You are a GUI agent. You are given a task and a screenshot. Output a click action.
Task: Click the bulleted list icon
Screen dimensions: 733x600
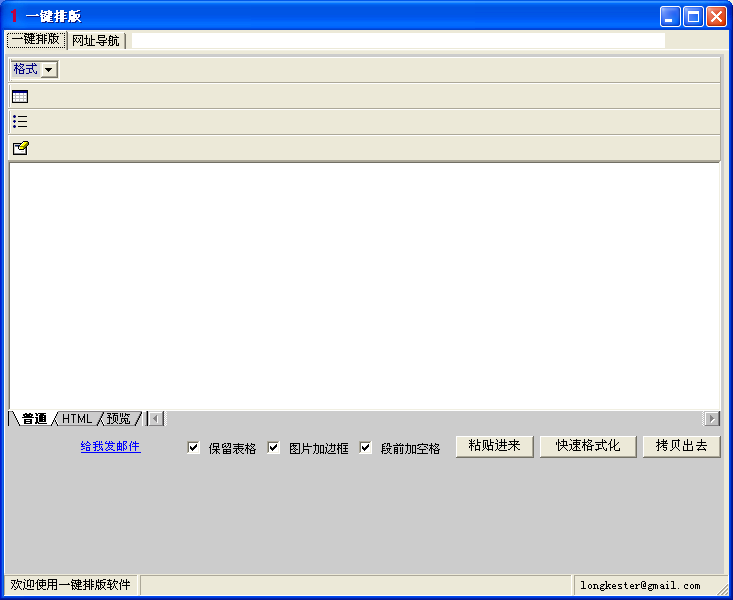pos(20,122)
